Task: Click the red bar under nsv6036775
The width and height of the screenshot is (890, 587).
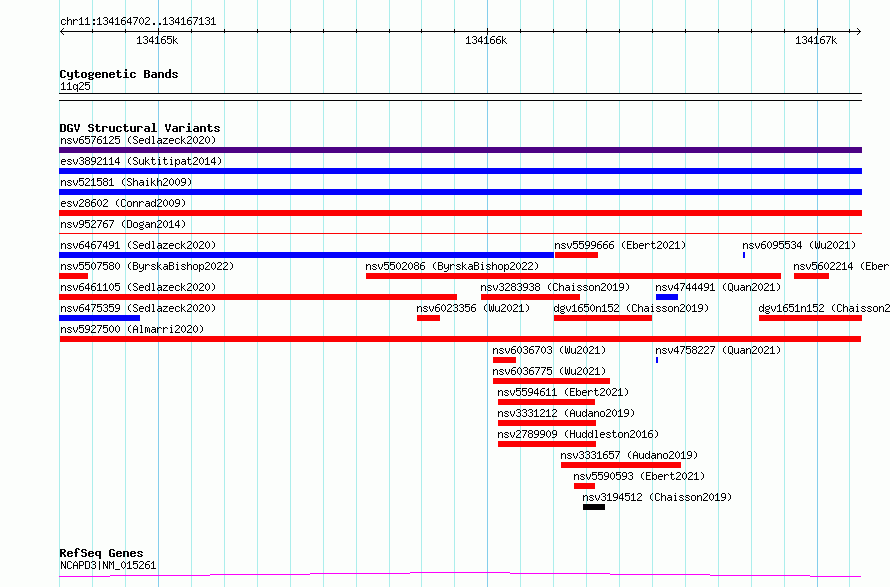Action: tap(551, 381)
